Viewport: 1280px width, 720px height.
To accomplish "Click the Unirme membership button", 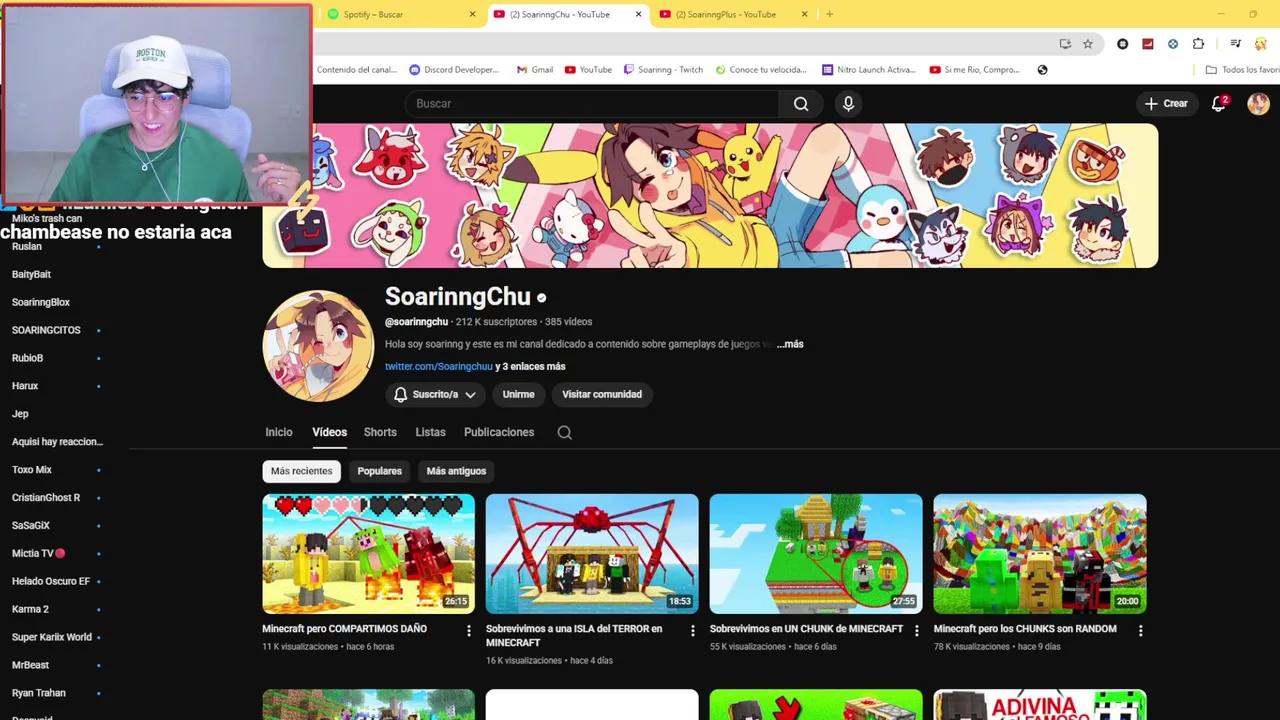I will click(518, 394).
